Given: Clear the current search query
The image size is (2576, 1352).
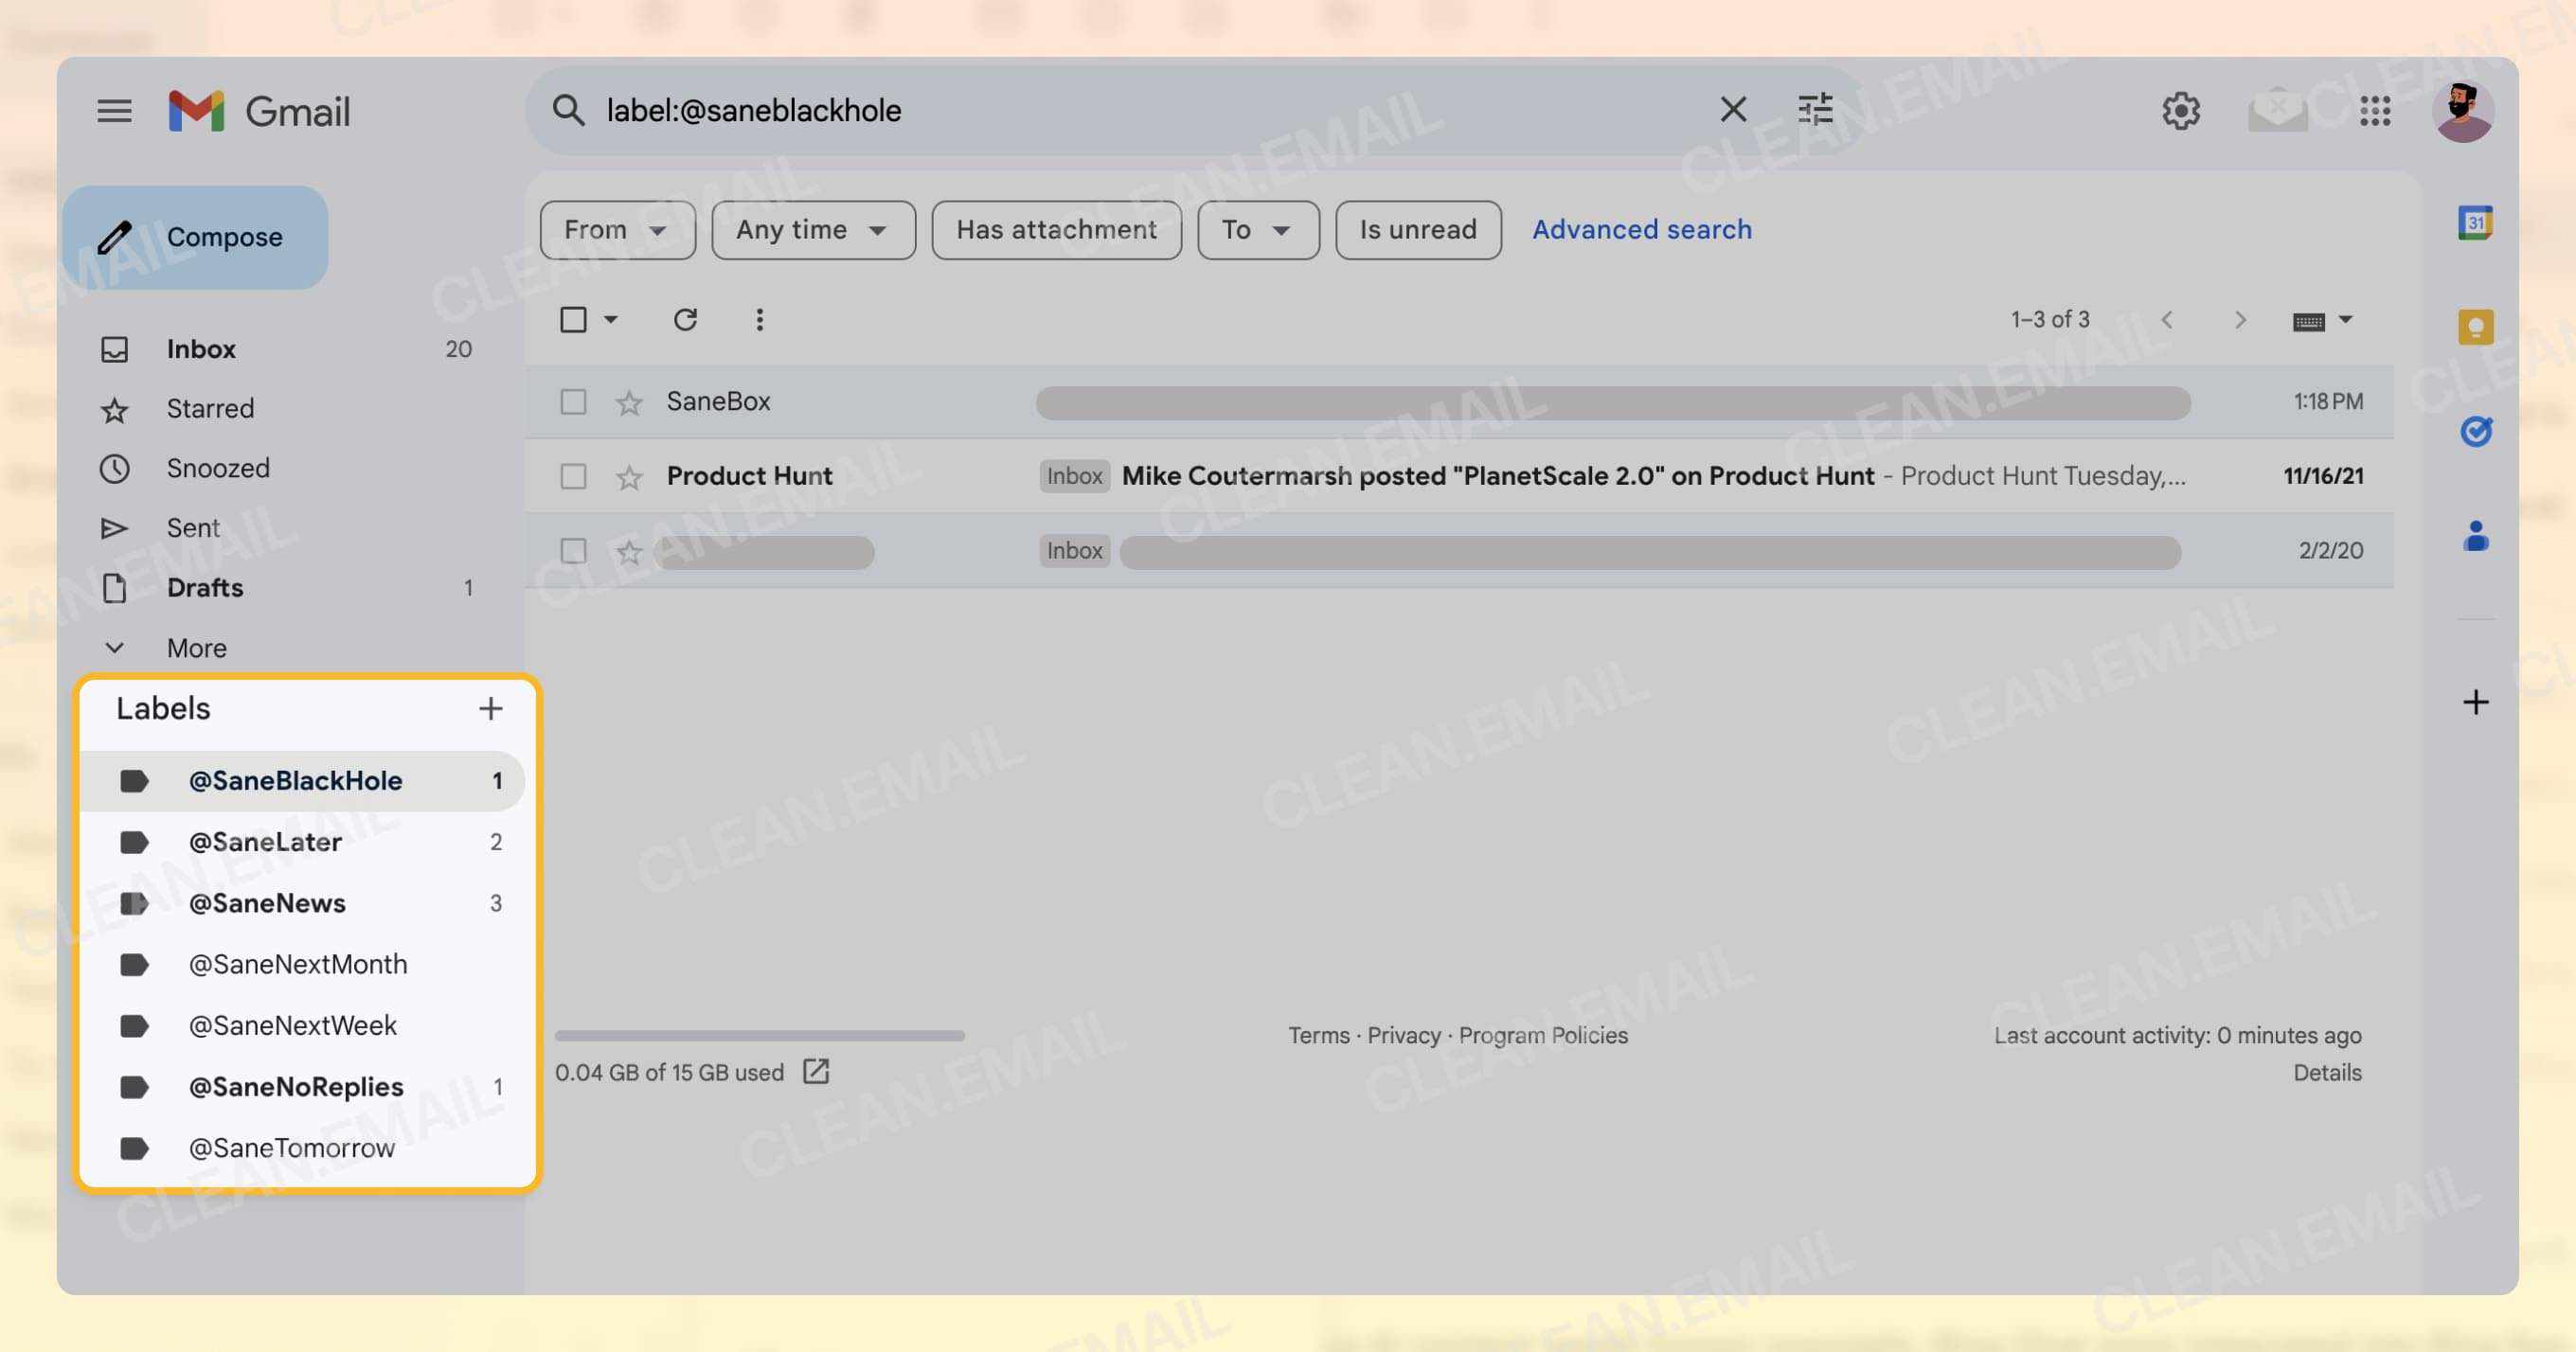Looking at the screenshot, I should [x=1733, y=110].
